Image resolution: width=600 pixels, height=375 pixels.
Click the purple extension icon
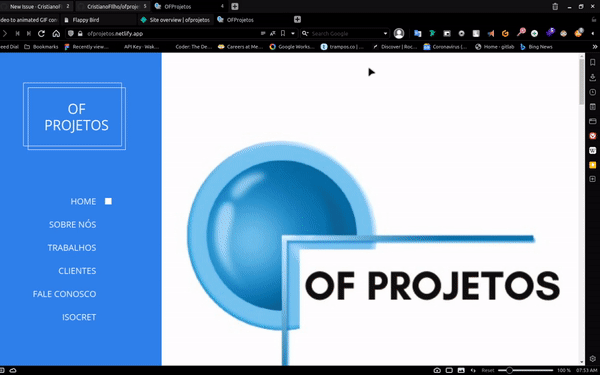point(550,33)
